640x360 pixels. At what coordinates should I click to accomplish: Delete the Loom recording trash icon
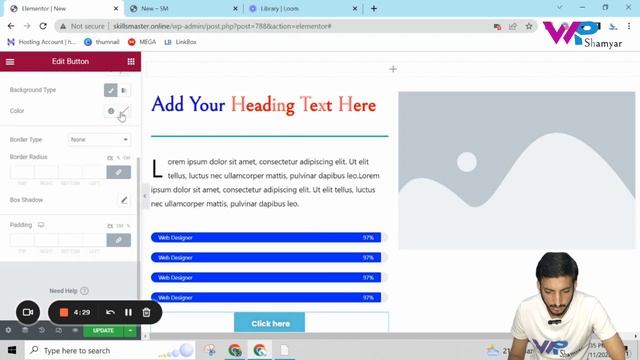point(146,312)
